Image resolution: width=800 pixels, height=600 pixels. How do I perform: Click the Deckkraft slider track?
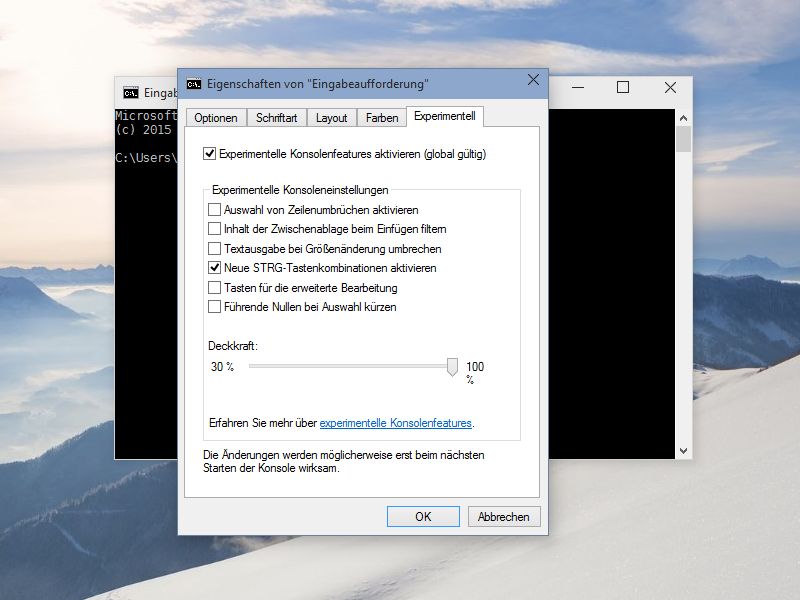[x=348, y=366]
